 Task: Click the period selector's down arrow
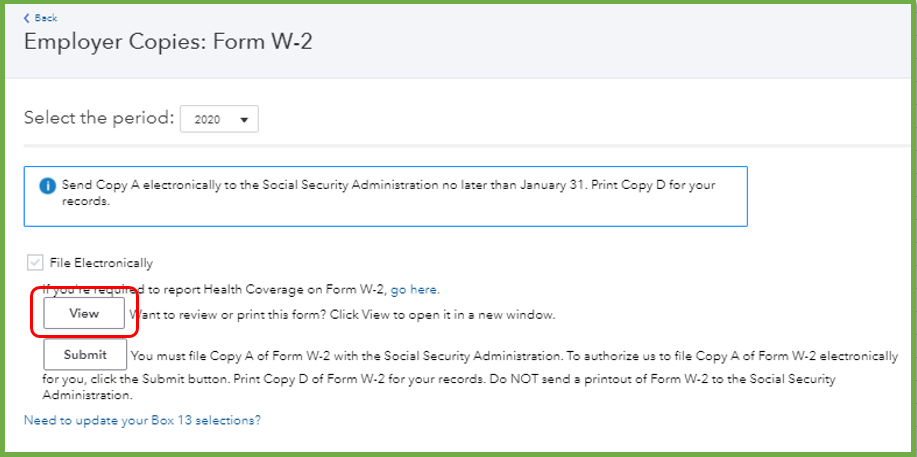click(x=243, y=120)
